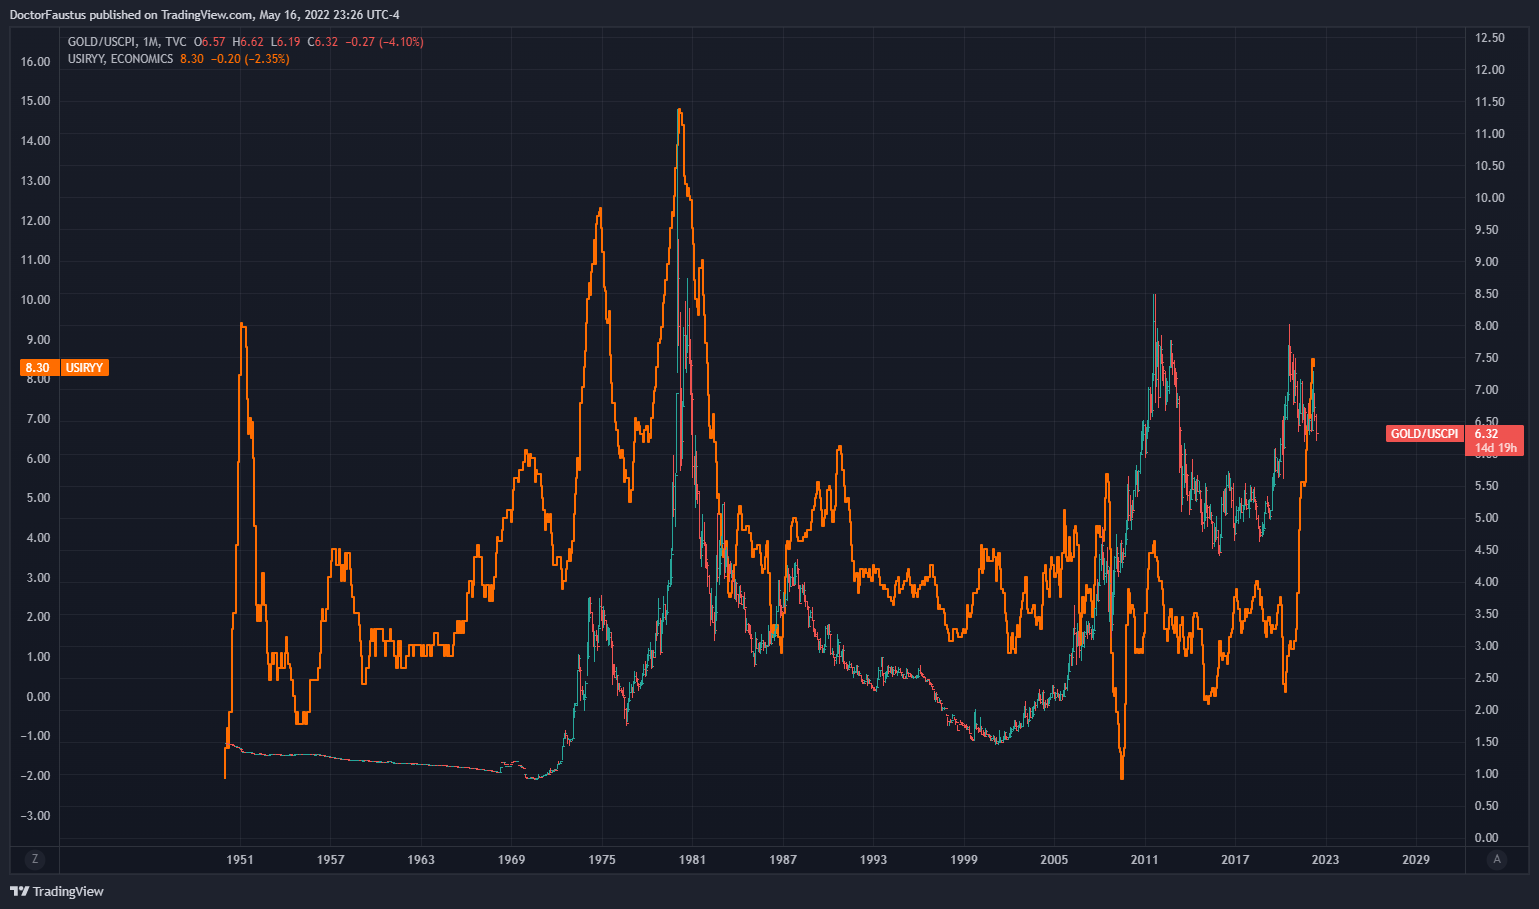Click 5.50 on the right price scale

point(1487,486)
